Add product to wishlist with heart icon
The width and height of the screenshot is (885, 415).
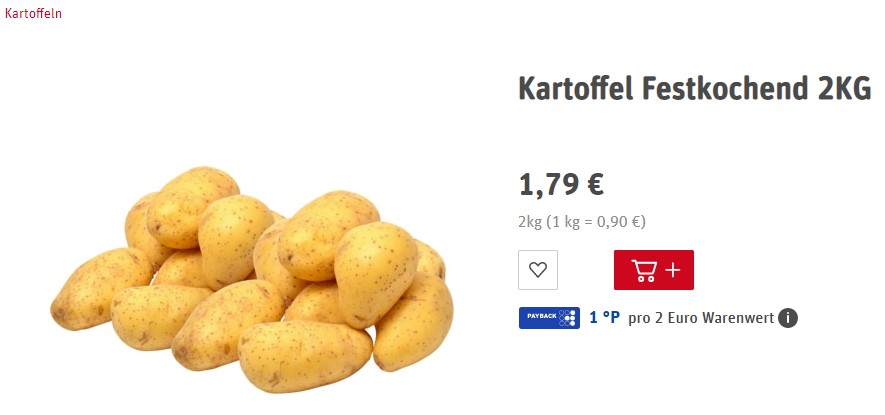(x=538, y=270)
